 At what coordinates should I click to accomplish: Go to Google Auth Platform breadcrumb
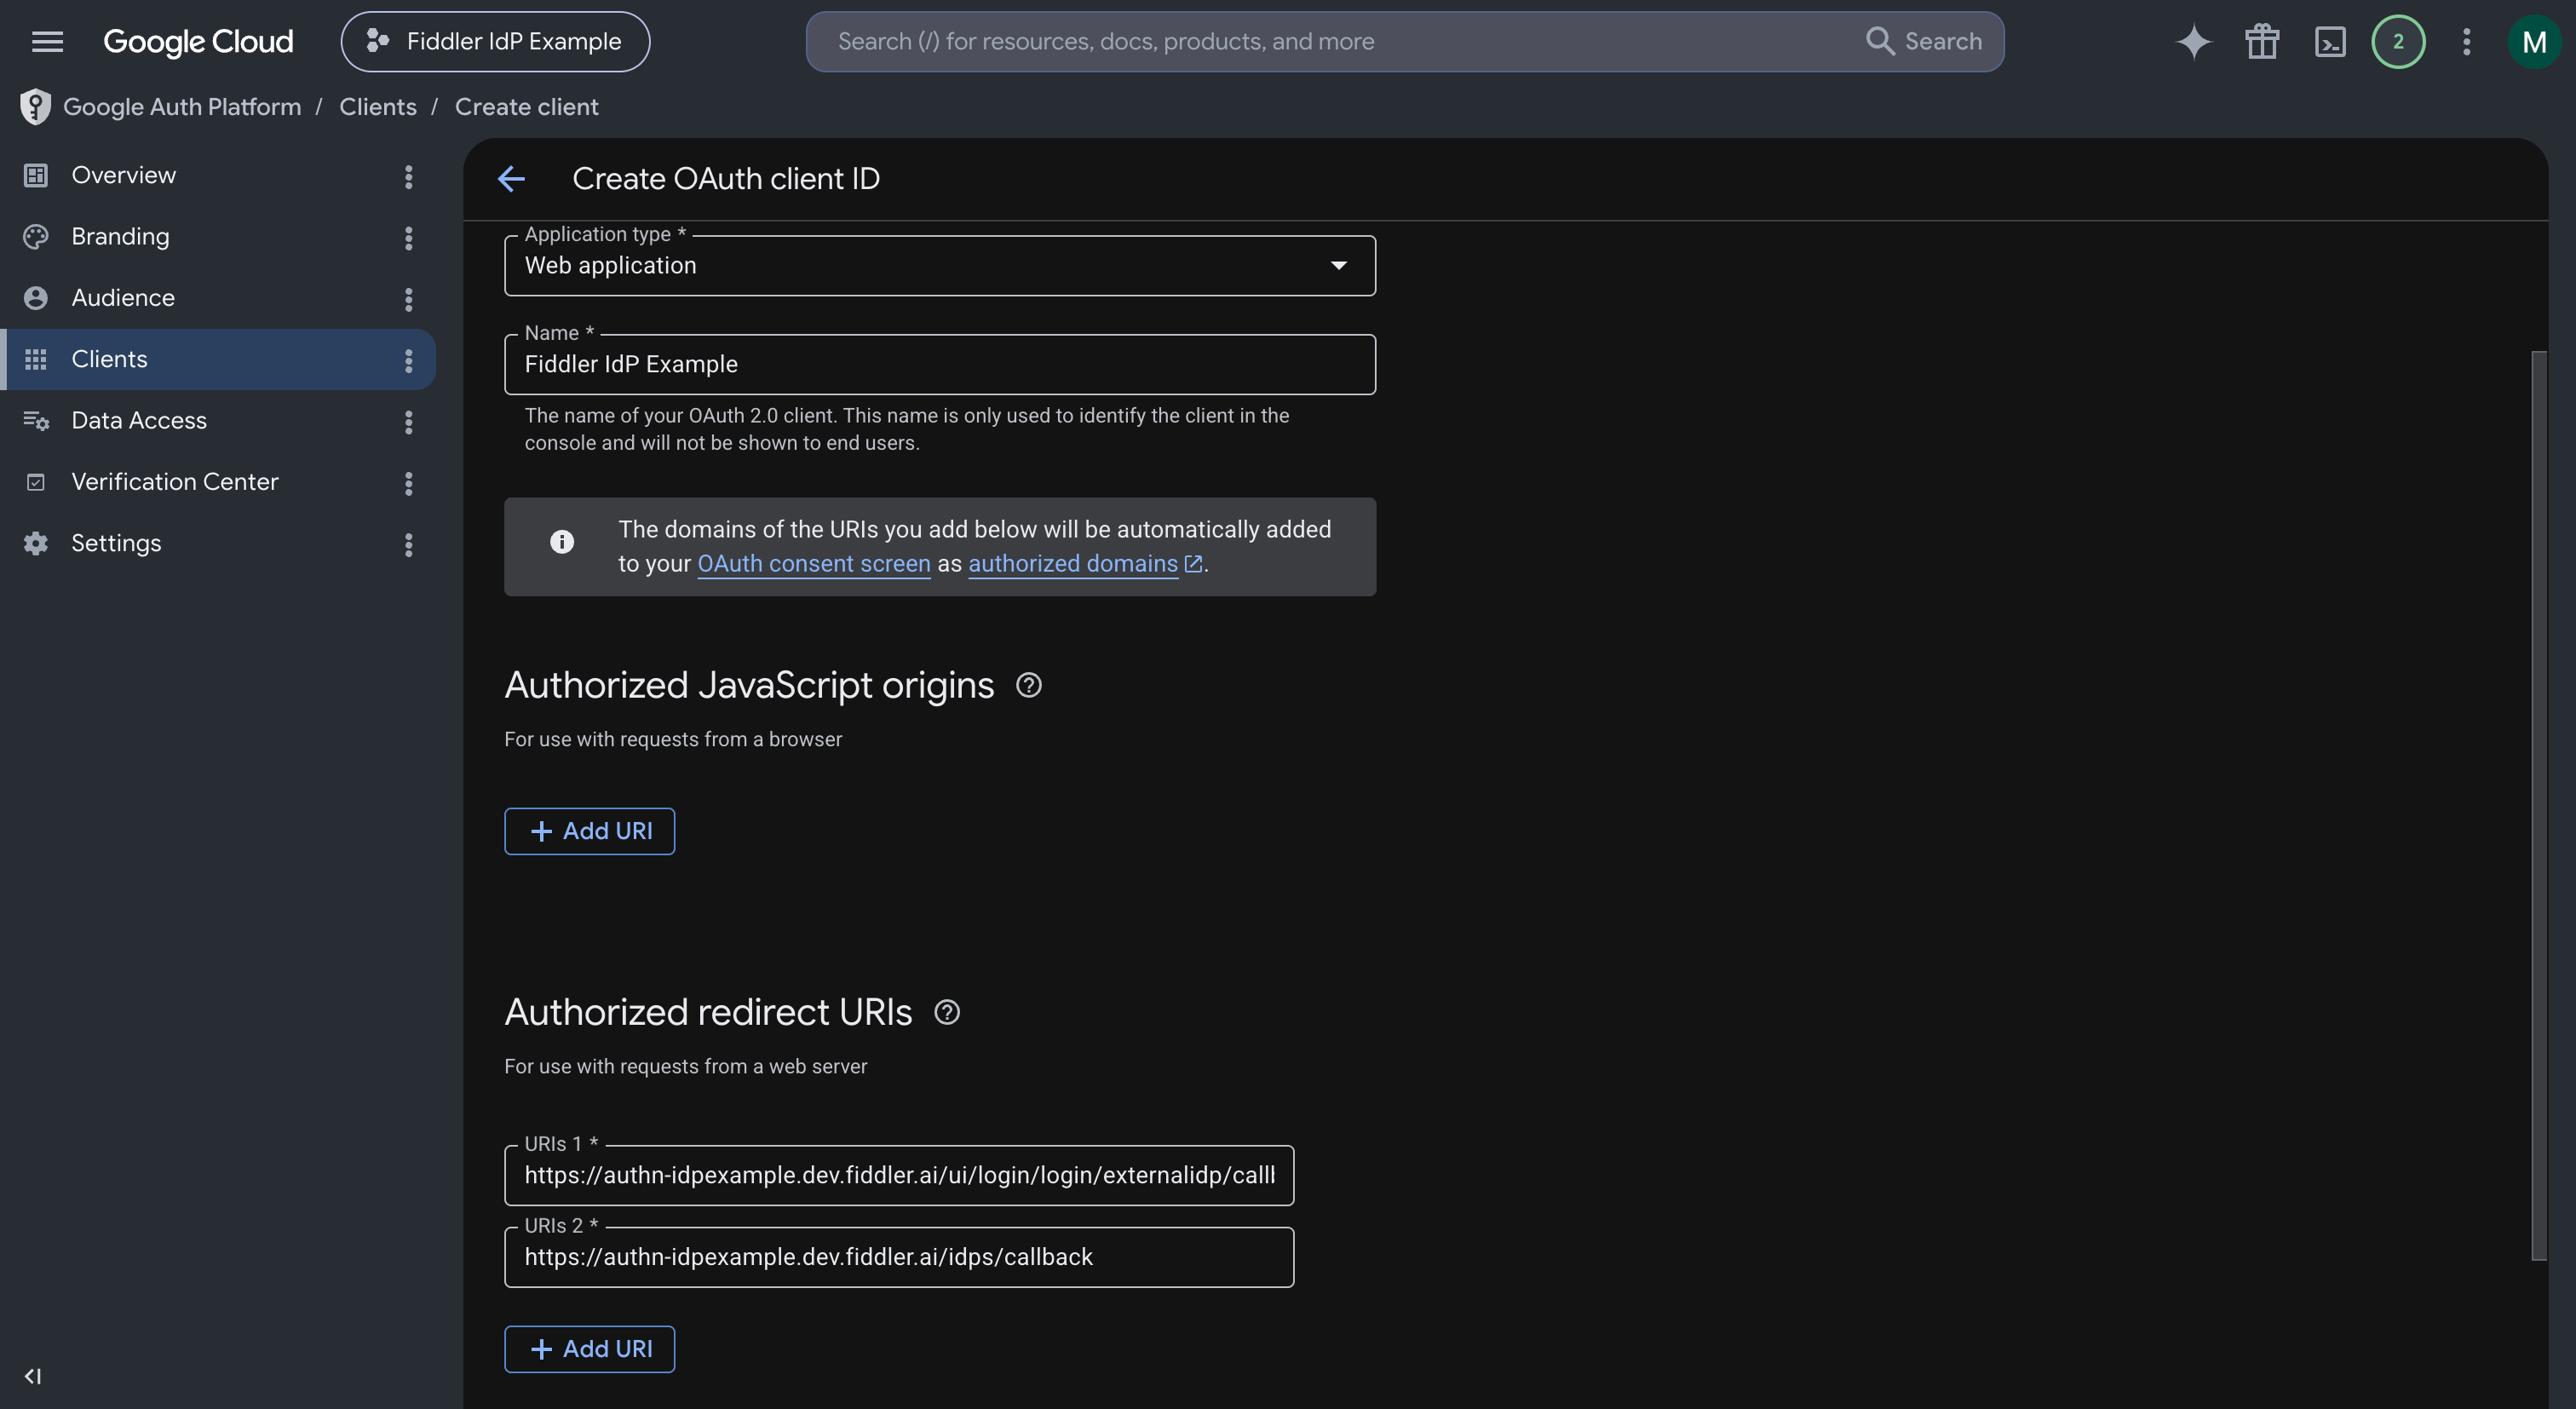[182, 107]
